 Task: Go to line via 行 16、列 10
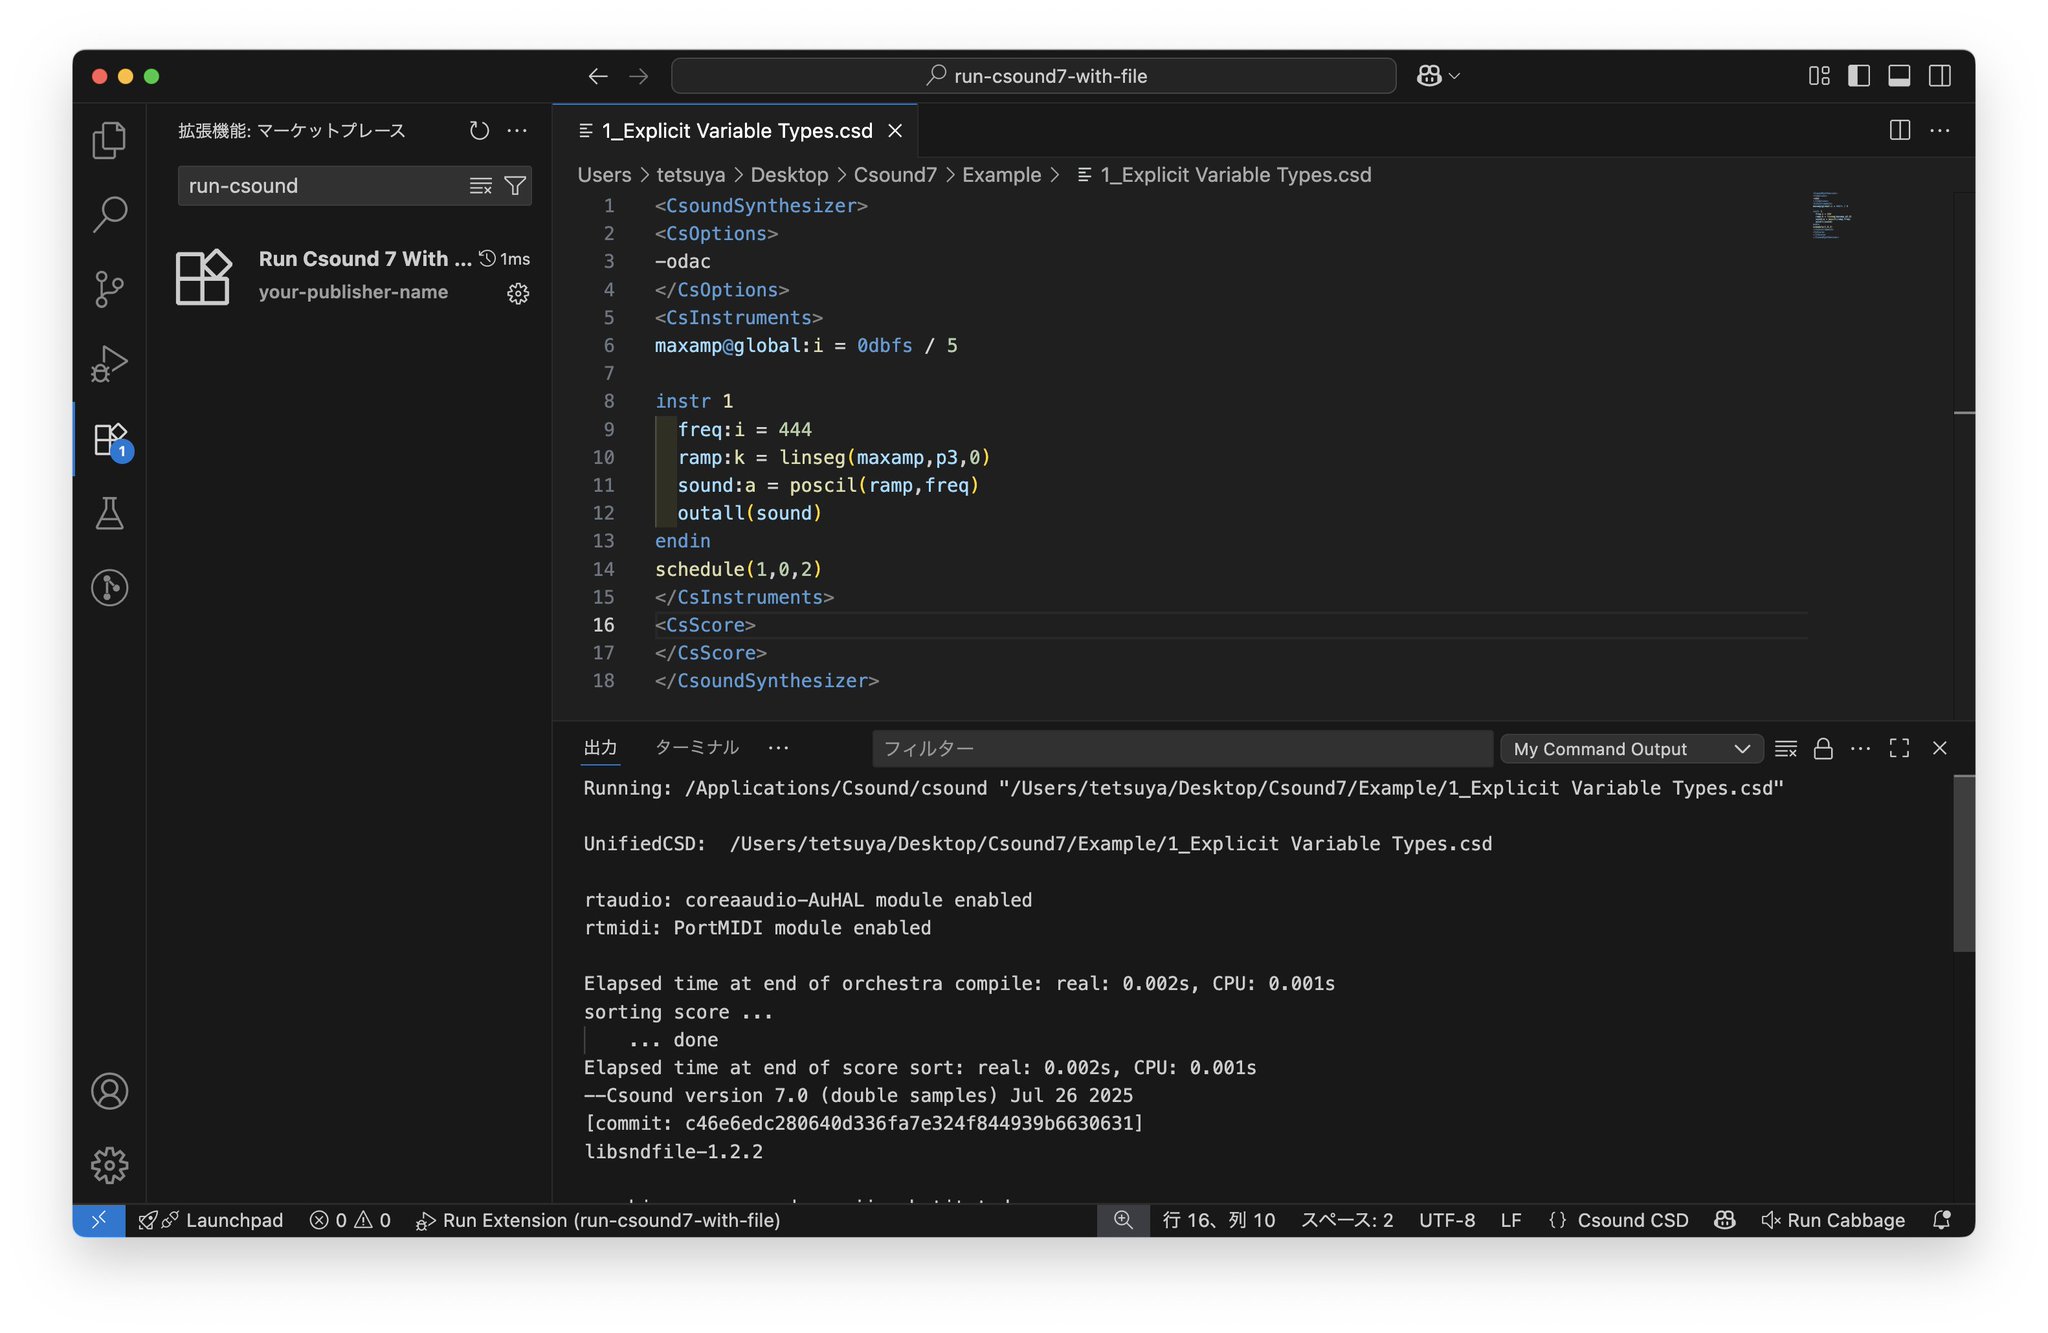(x=1218, y=1220)
